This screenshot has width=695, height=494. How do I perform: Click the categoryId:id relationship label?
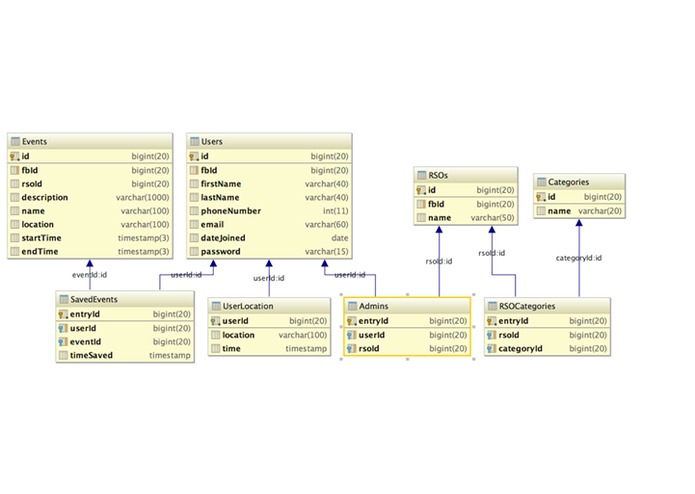pos(578,258)
